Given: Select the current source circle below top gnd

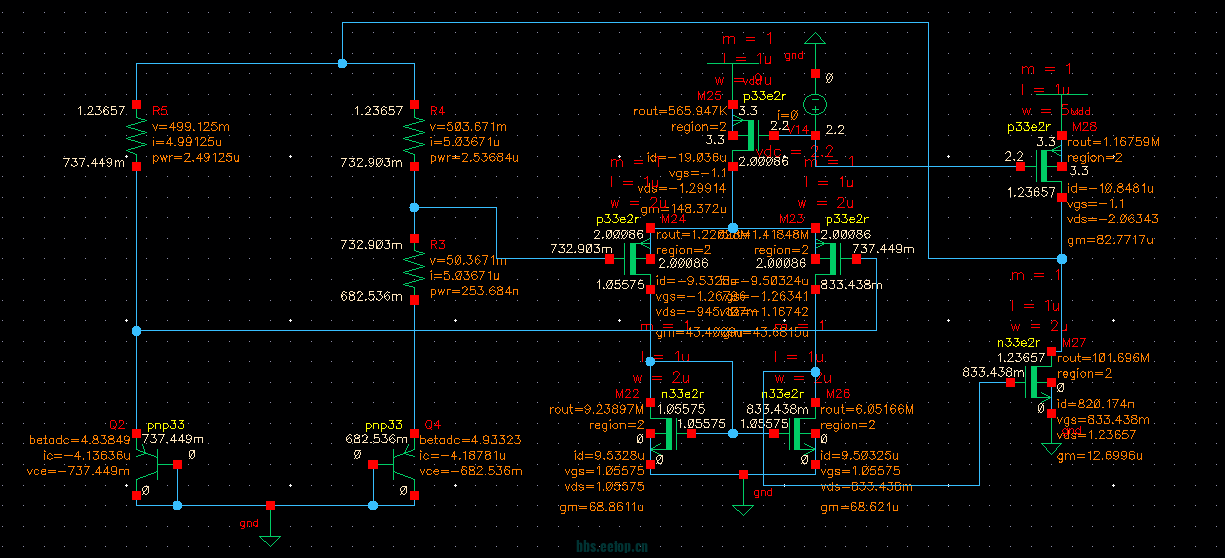Looking at the screenshot, I should [816, 104].
